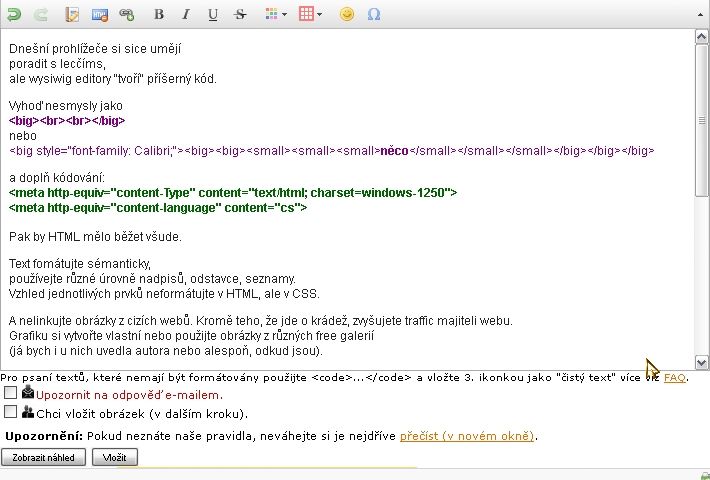Click the line 'a doplň kódování:'
Viewport: 710px width, 480px height.
[x=57, y=178]
